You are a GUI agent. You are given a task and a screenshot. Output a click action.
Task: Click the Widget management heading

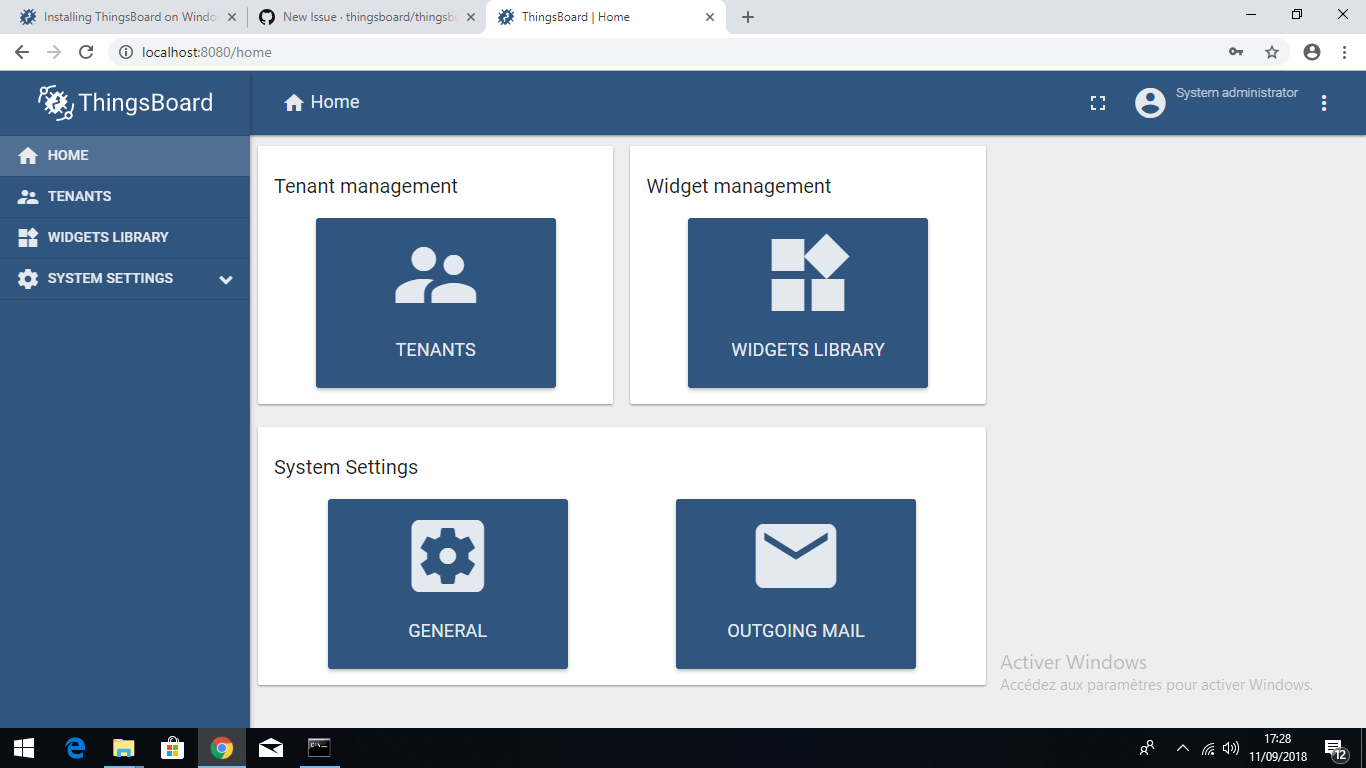pyautogui.click(x=739, y=186)
